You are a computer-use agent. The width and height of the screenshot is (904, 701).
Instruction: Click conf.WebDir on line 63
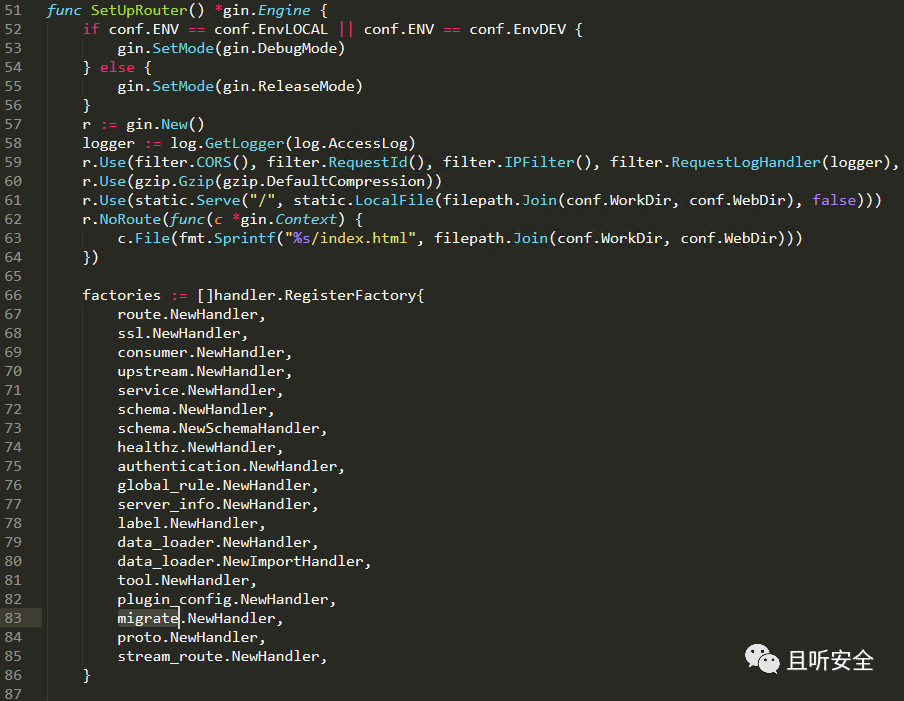pyautogui.click(x=728, y=239)
